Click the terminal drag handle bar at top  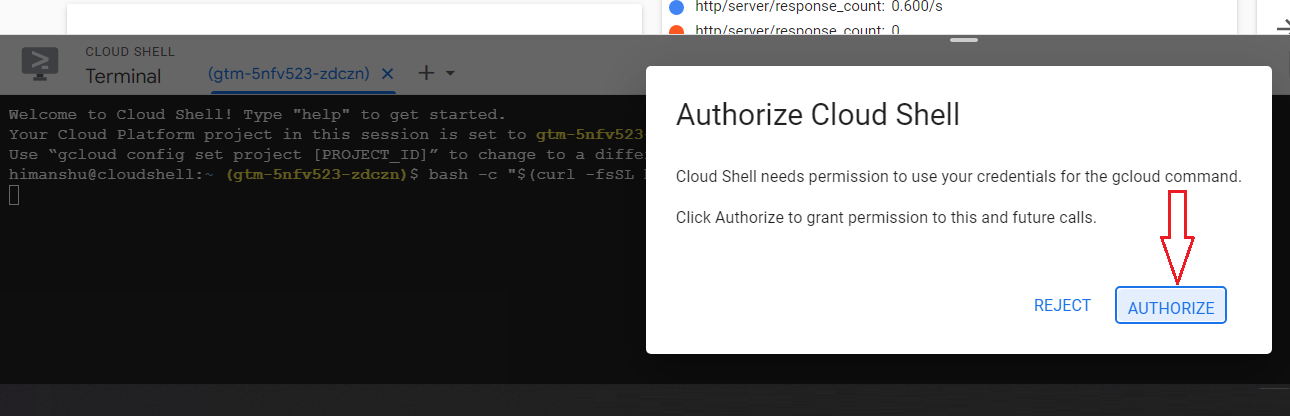pyautogui.click(x=964, y=40)
